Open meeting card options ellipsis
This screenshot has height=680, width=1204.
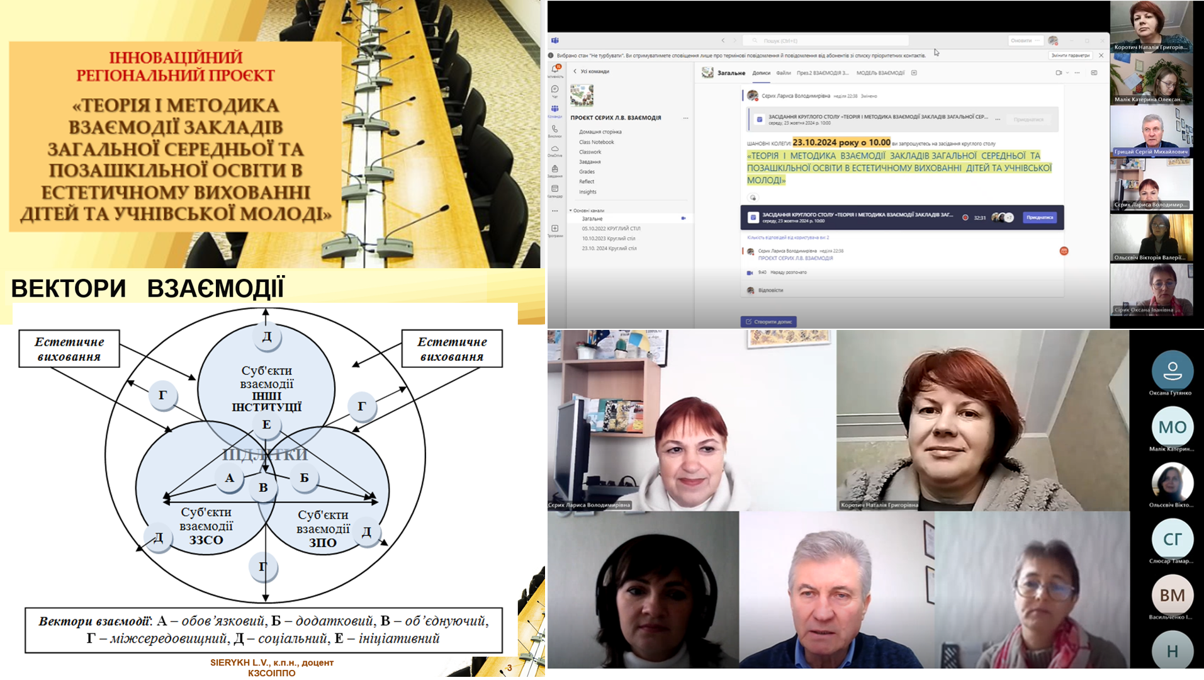997,119
